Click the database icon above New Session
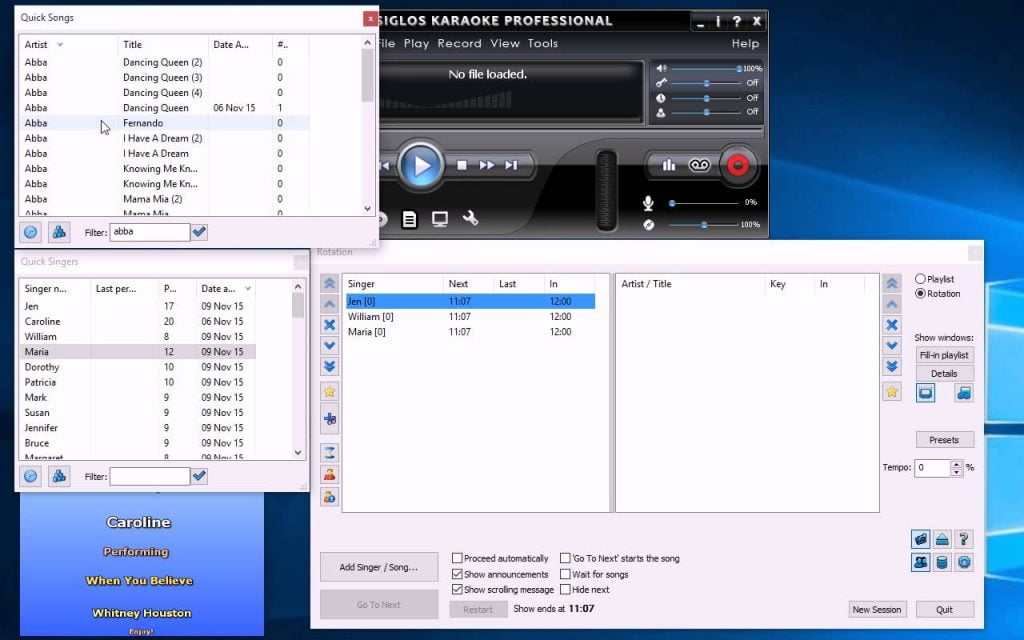1024x640 pixels. (x=941, y=562)
